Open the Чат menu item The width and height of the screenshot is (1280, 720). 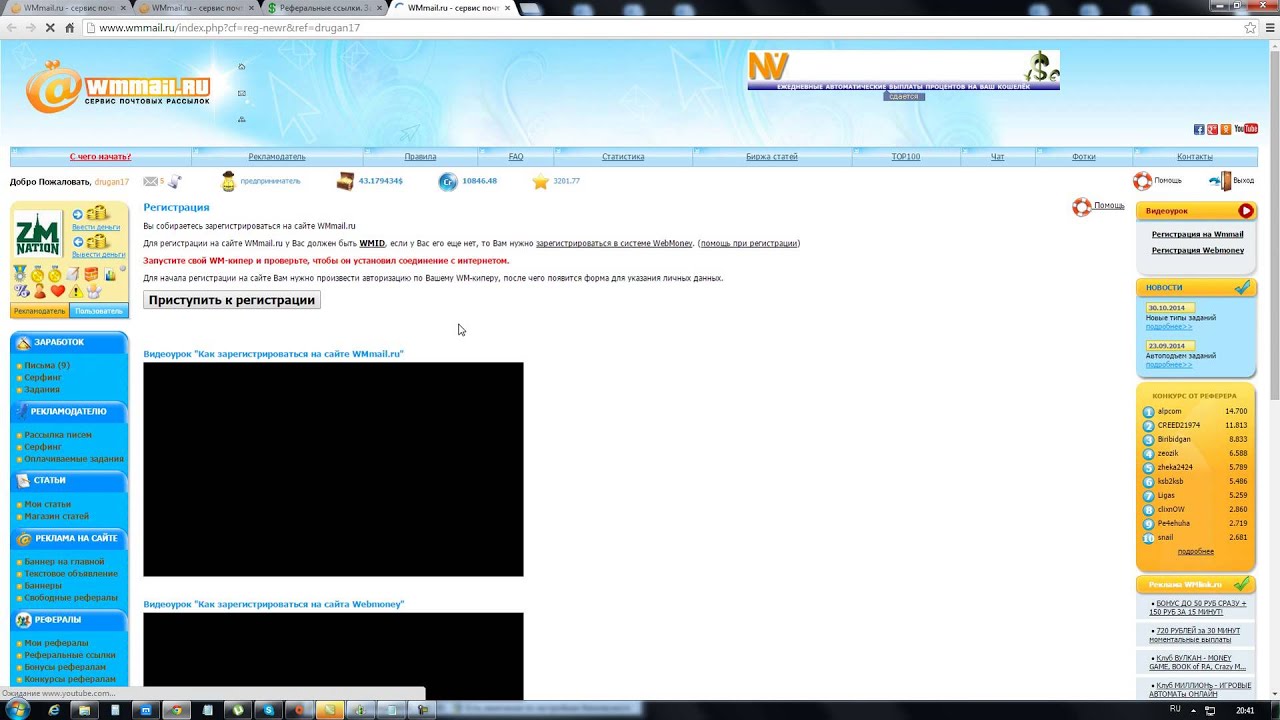[997, 157]
